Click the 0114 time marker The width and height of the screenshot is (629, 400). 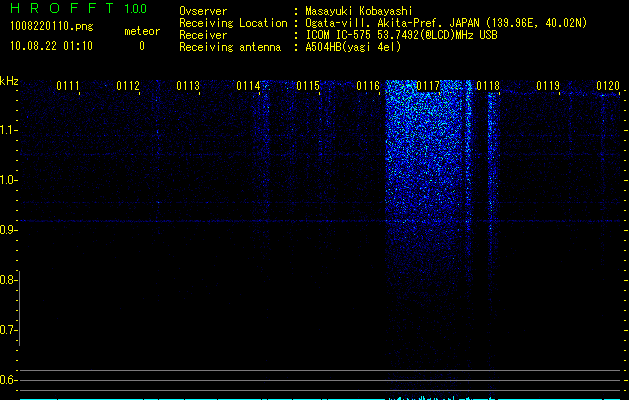(x=248, y=86)
